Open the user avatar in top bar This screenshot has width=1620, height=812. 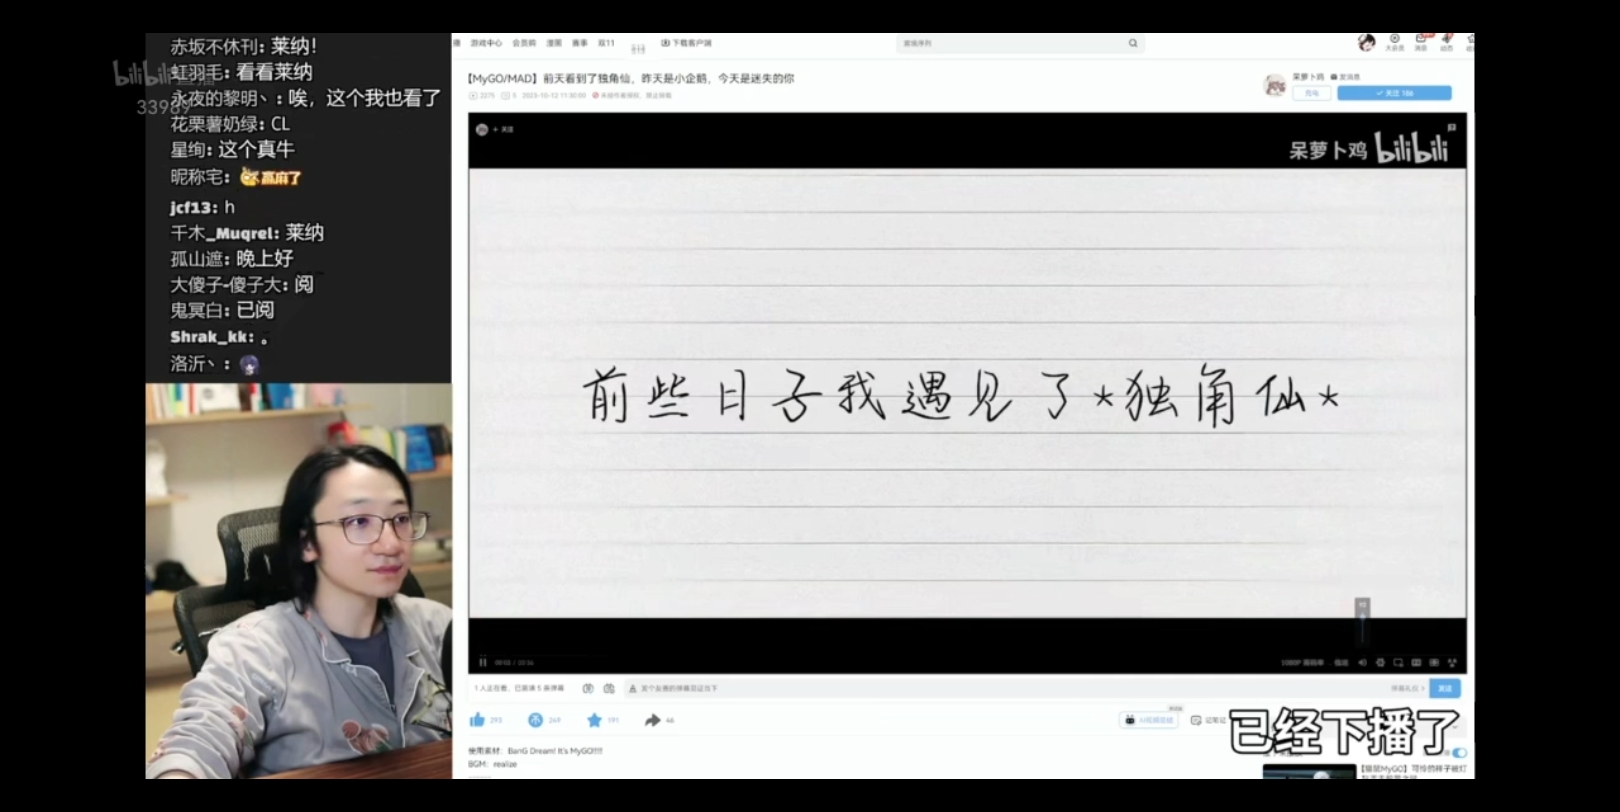pos(1366,42)
